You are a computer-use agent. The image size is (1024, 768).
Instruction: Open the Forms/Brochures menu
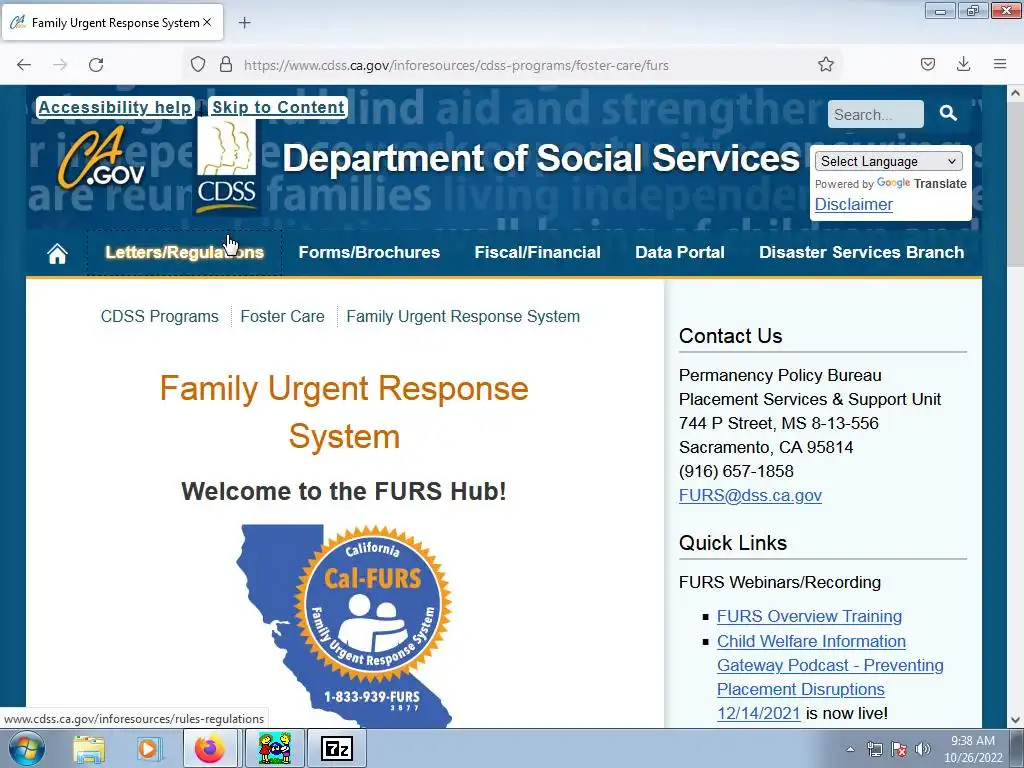369,253
